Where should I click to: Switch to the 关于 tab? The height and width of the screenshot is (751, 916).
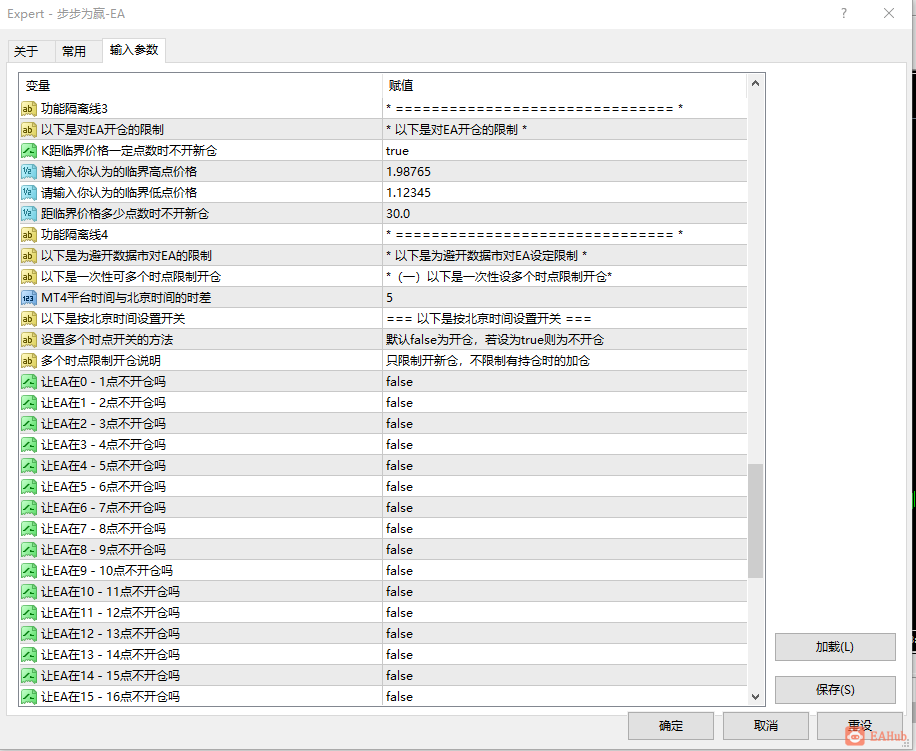26,51
